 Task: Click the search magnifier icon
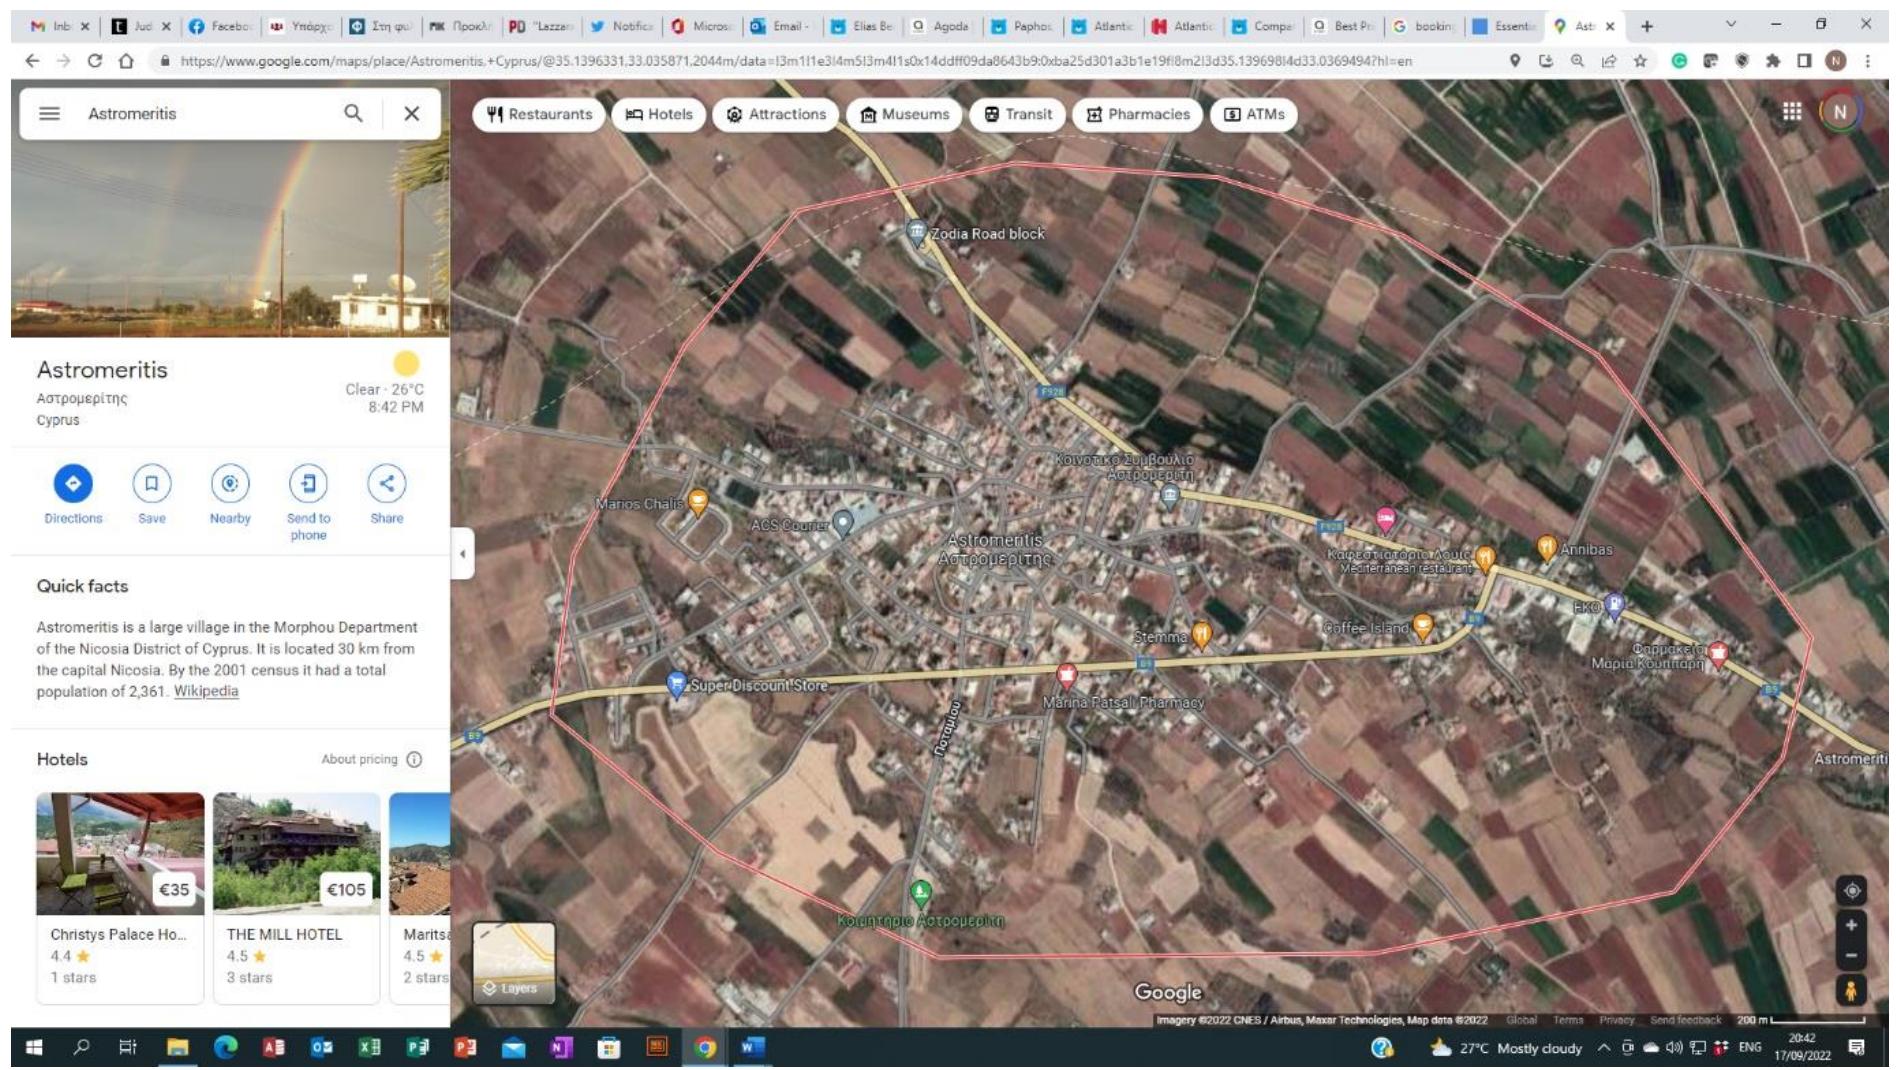click(x=353, y=113)
